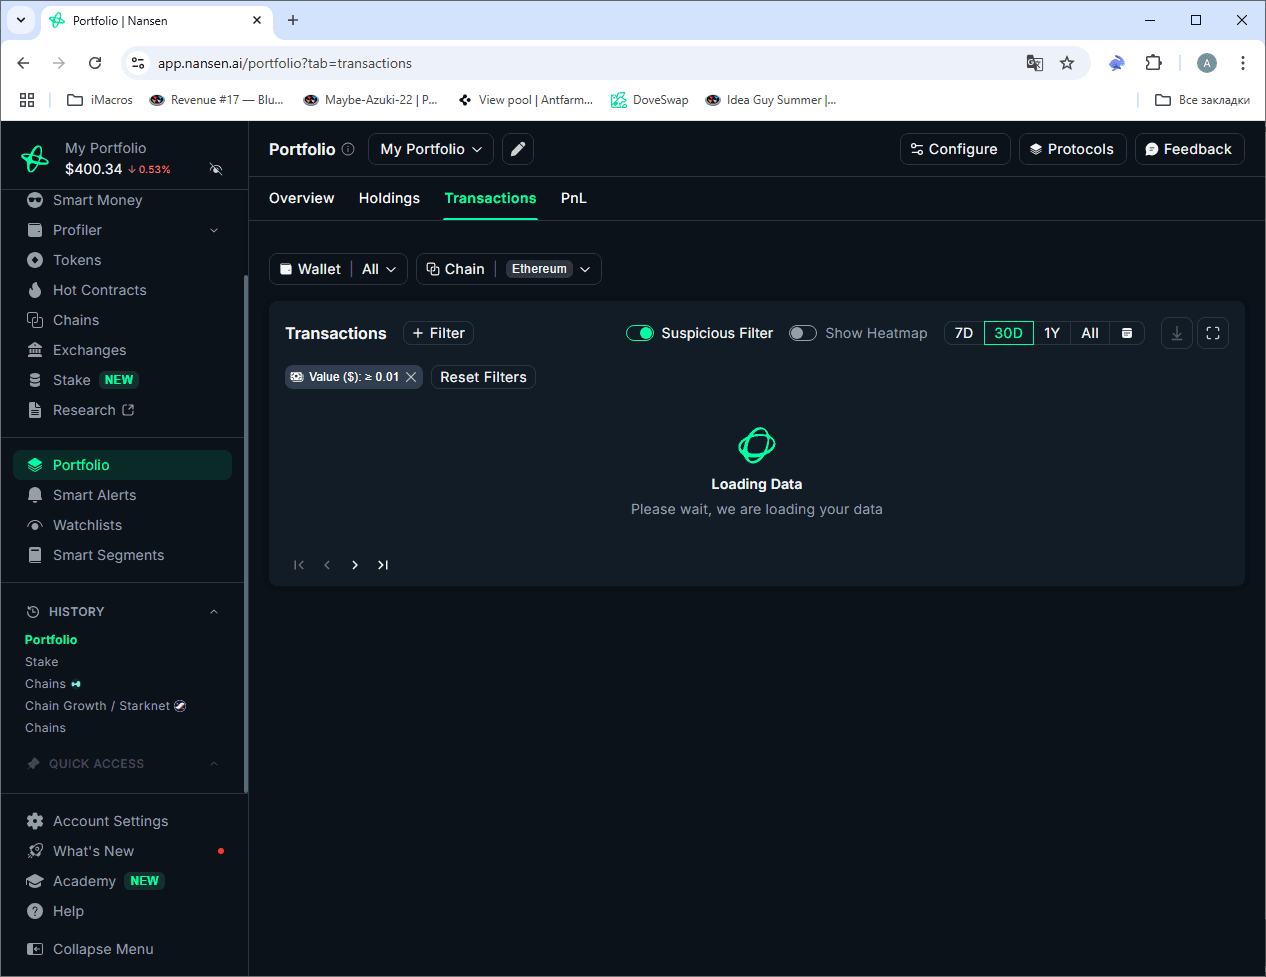Disable the Suspicious Filter toggle
The height and width of the screenshot is (977, 1266).
(640, 333)
